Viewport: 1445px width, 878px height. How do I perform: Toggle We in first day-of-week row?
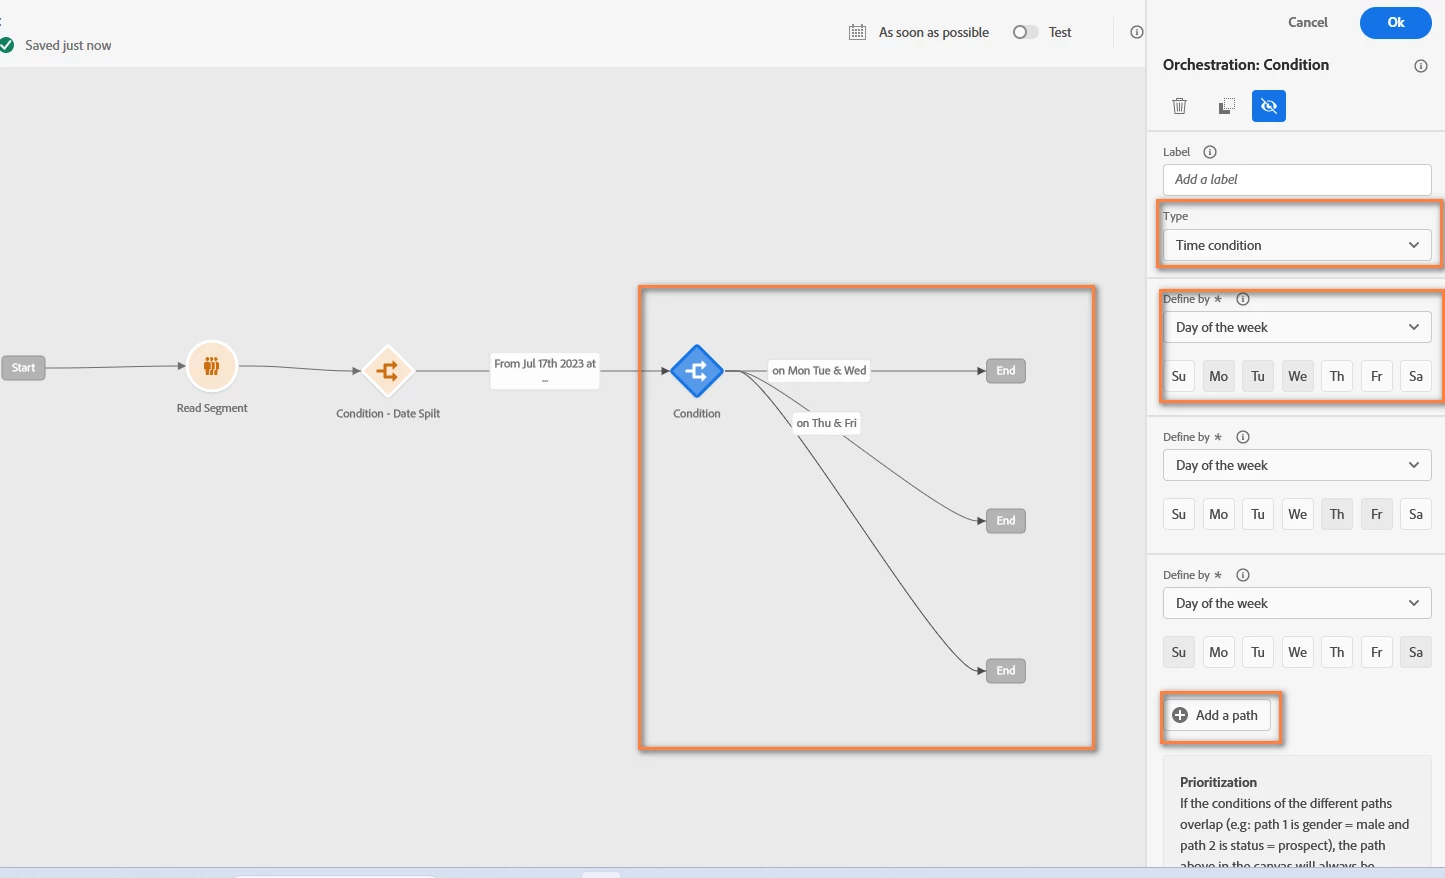pos(1298,376)
